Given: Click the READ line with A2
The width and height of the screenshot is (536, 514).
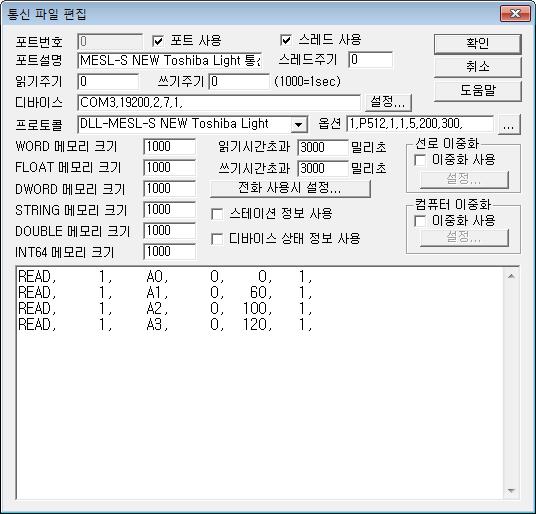Looking at the screenshot, I should tap(165, 309).
